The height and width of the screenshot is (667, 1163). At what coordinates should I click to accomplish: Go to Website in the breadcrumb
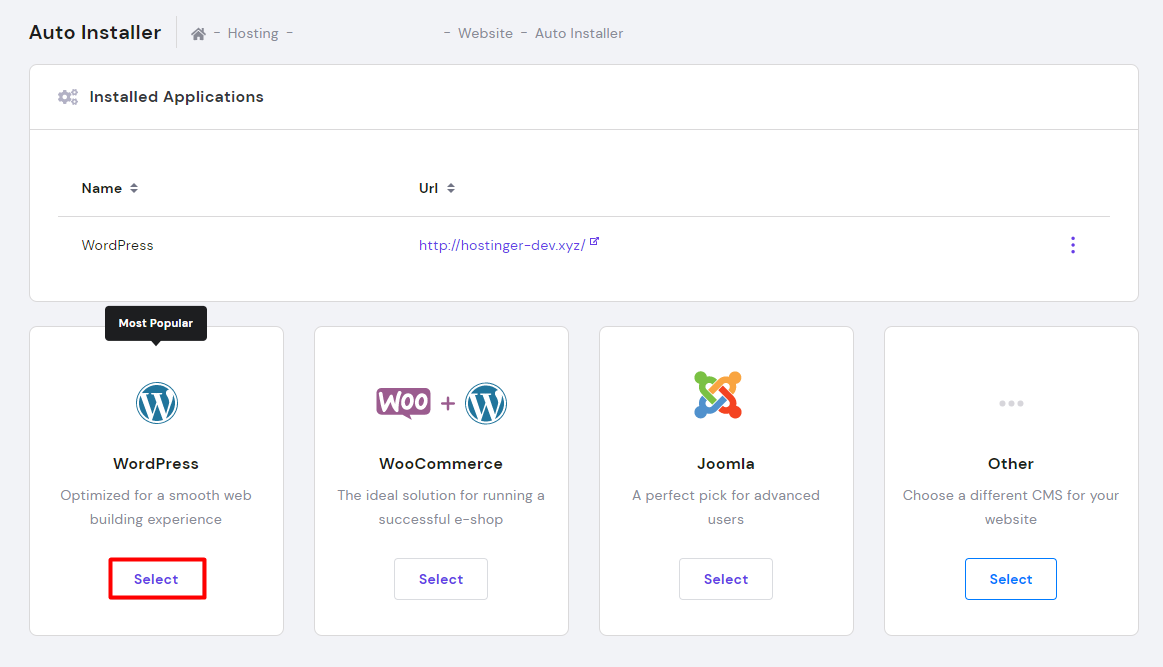(x=485, y=34)
